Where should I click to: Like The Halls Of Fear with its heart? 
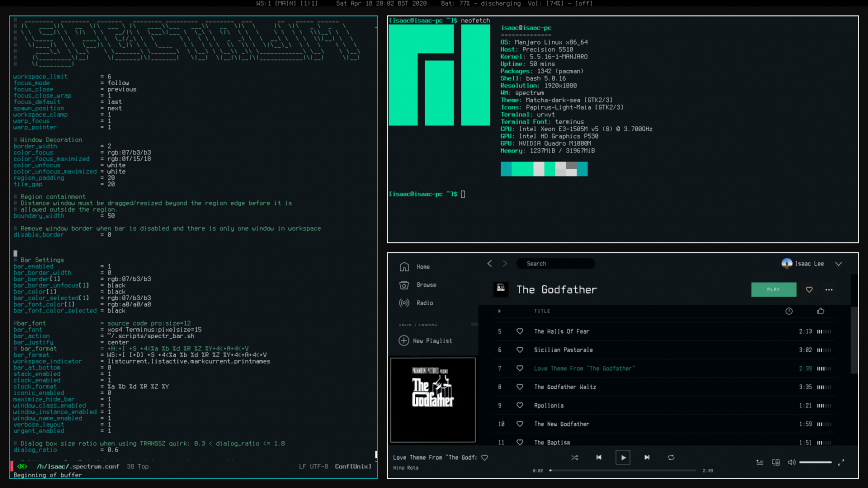click(x=520, y=331)
